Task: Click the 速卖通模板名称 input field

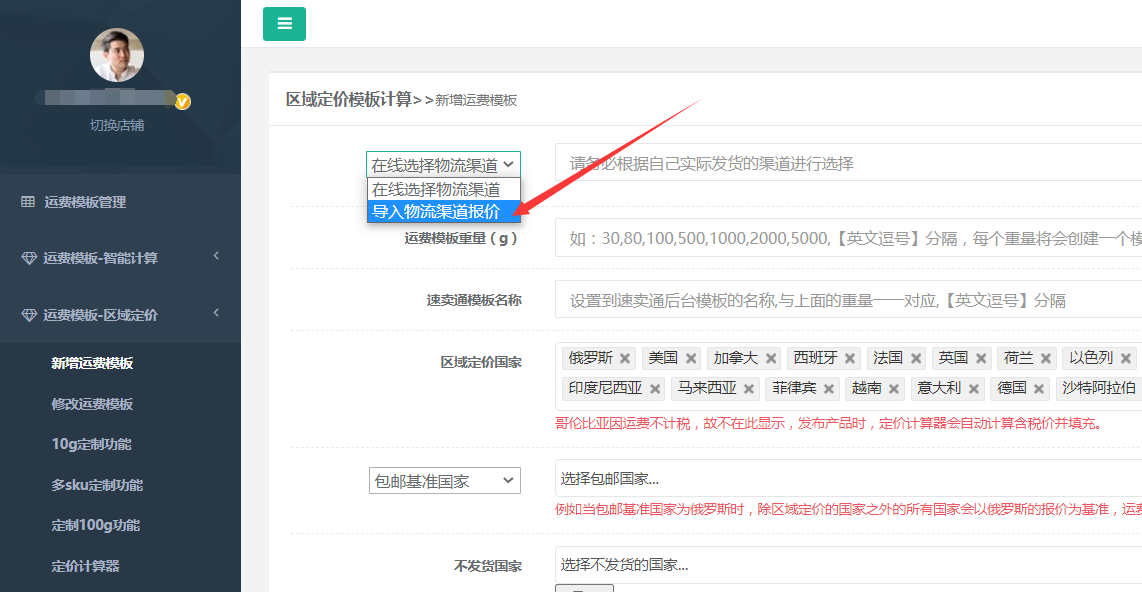Action: point(848,299)
